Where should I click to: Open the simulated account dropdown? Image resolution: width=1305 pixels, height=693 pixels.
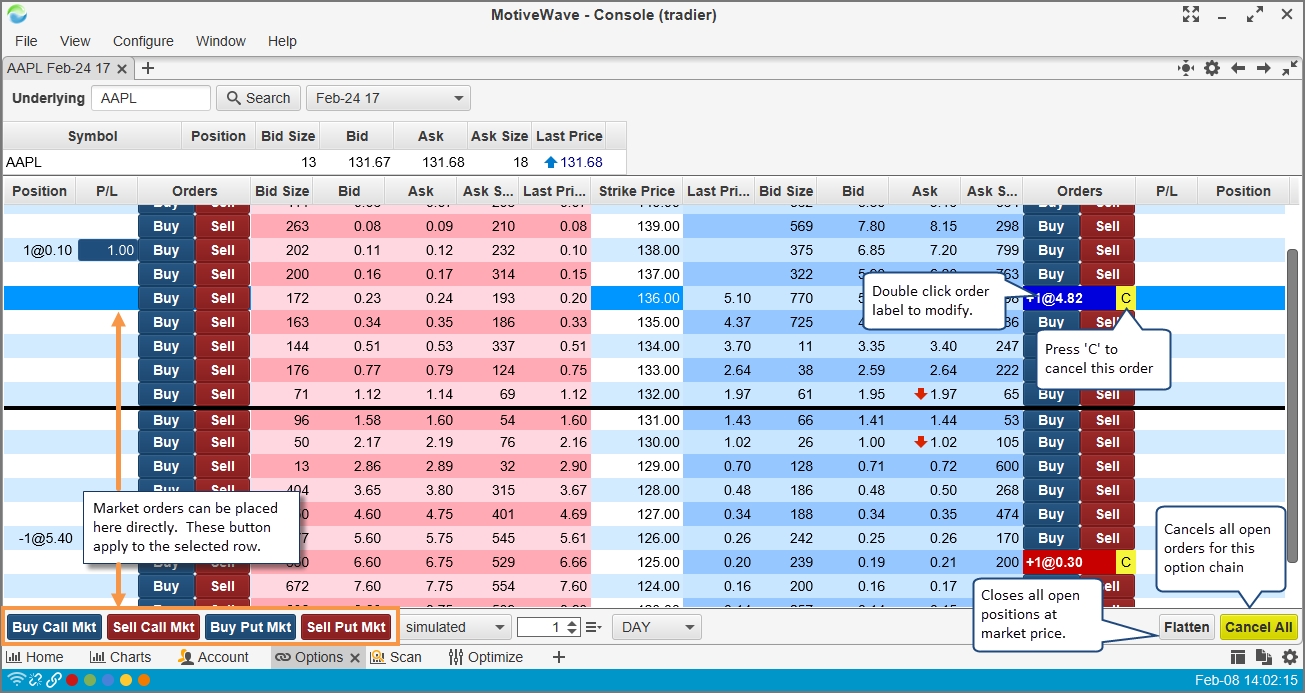point(455,627)
